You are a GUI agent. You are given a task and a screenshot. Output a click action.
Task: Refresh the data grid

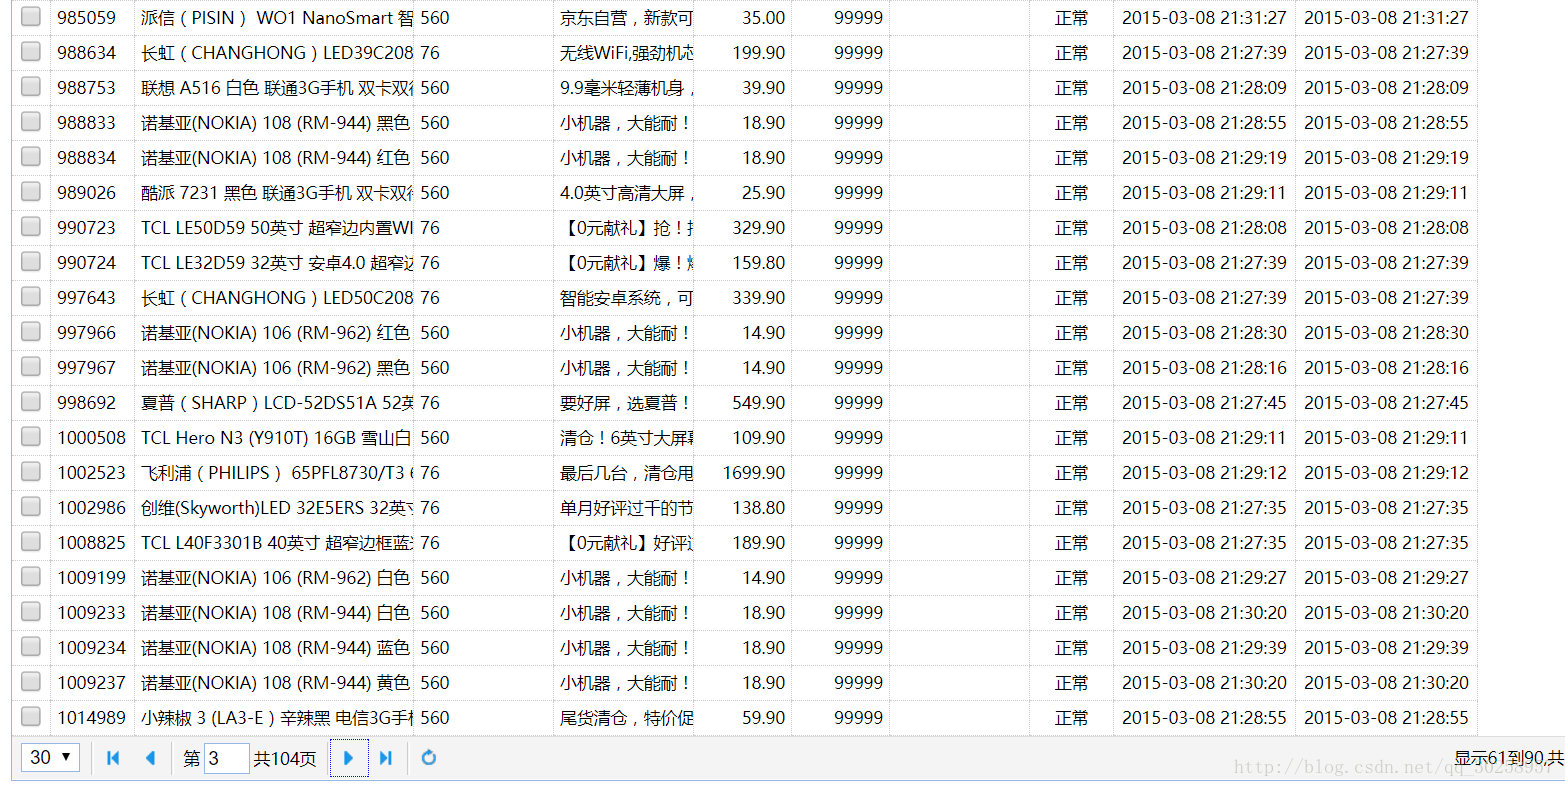click(429, 758)
